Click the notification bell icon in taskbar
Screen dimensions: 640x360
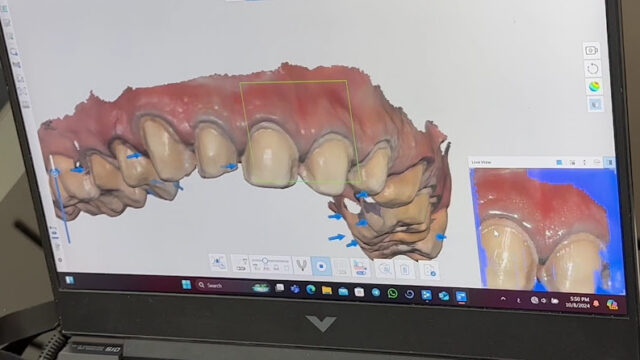pos(596,304)
